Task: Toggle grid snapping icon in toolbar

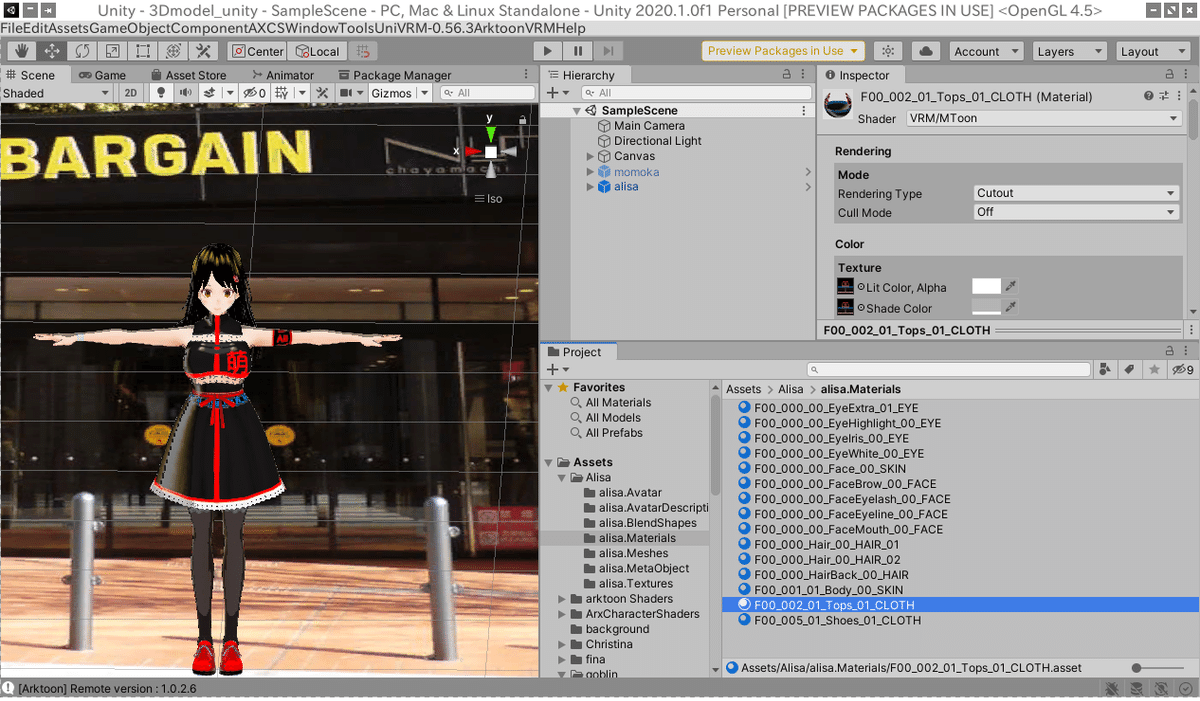Action: point(364,51)
